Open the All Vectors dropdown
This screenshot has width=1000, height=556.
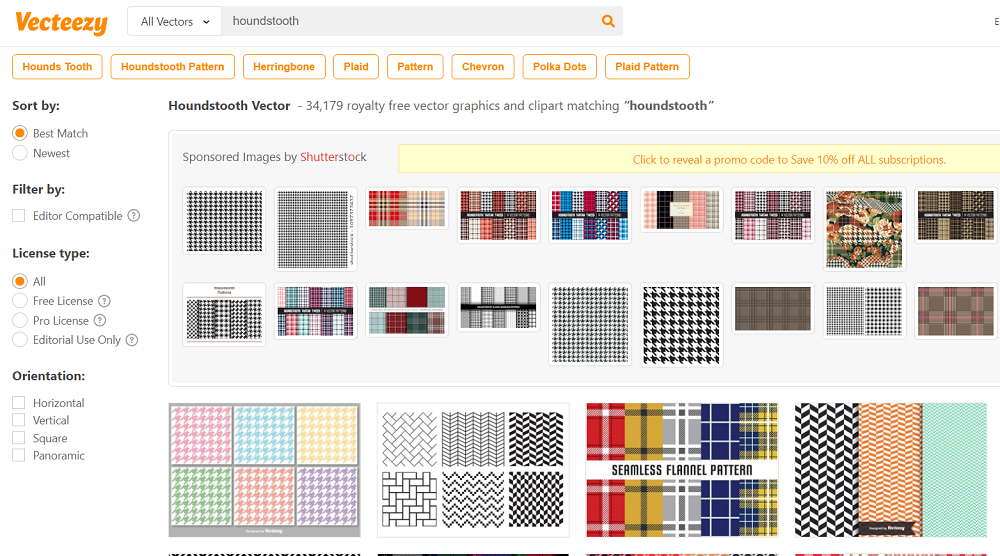tap(175, 21)
